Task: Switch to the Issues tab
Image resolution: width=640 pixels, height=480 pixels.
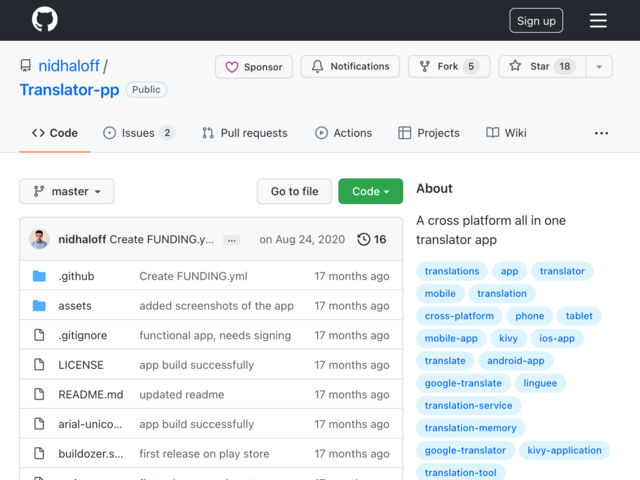Action: coord(139,133)
